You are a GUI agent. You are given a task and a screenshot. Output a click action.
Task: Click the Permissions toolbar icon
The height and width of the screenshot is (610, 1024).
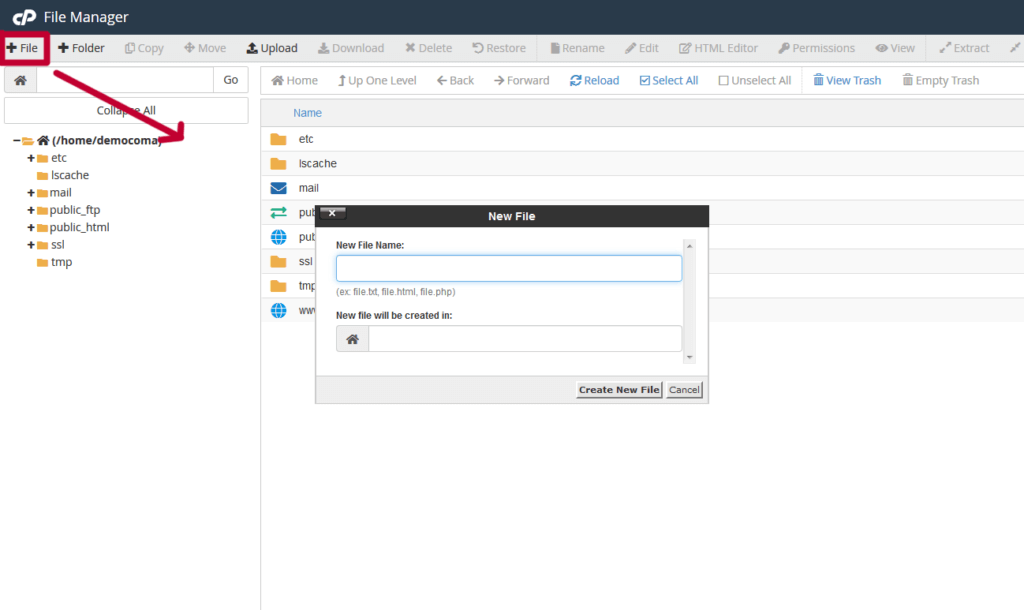pos(816,47)
